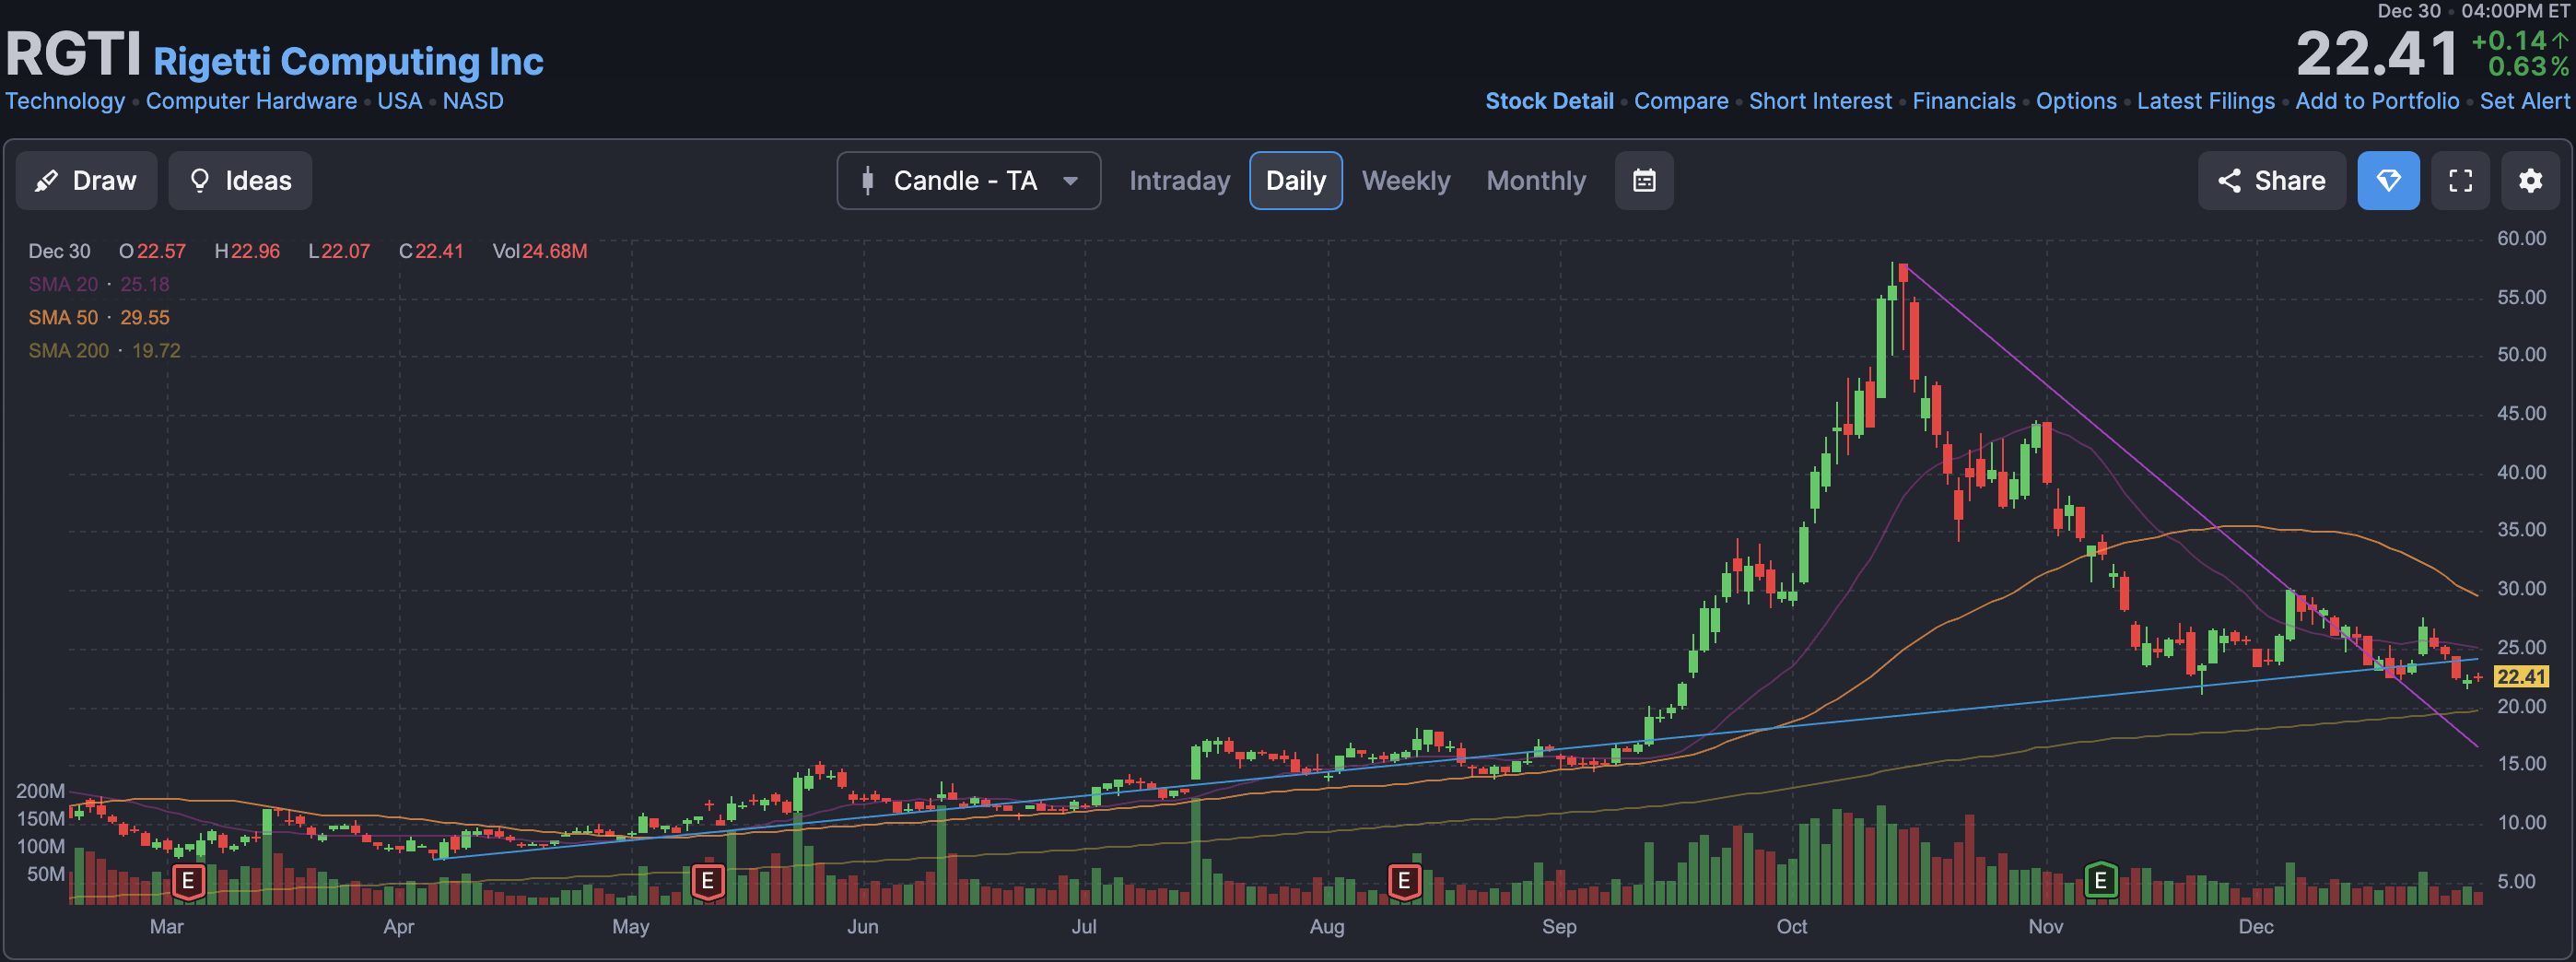Click the earnings E marker in August

coord(1404,882)
